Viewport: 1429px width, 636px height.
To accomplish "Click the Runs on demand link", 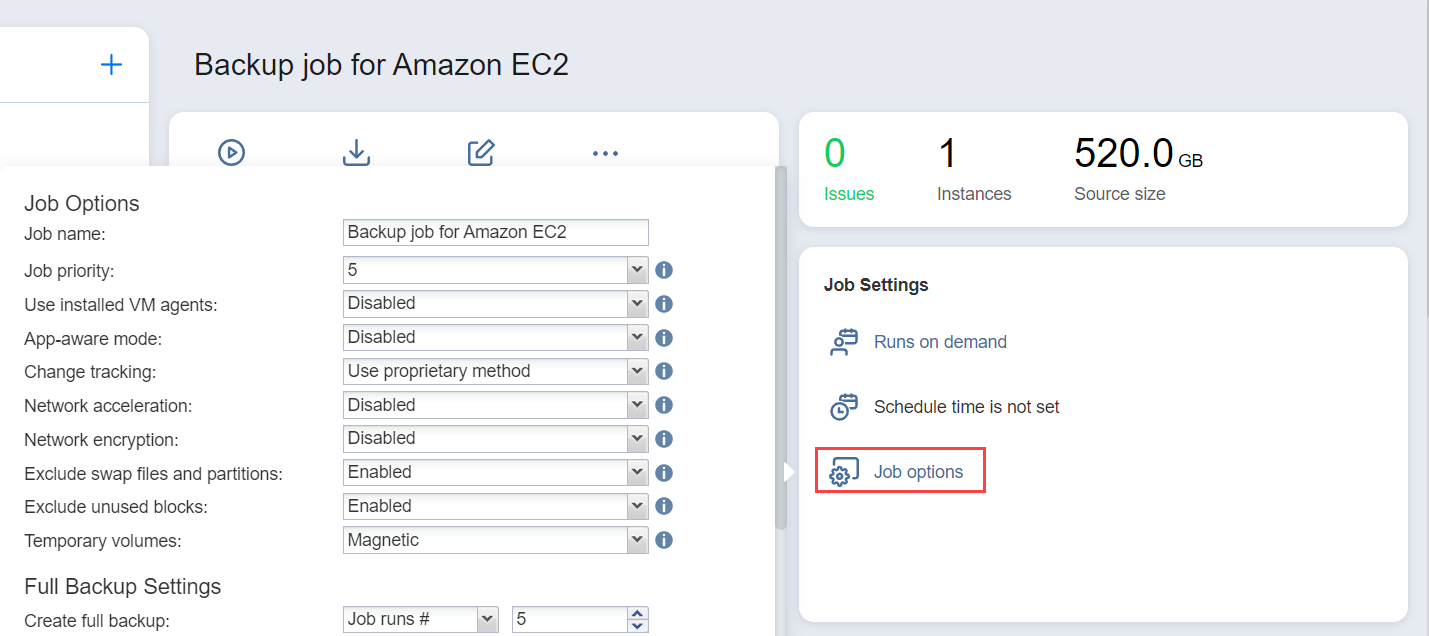I will click(940, 342).
